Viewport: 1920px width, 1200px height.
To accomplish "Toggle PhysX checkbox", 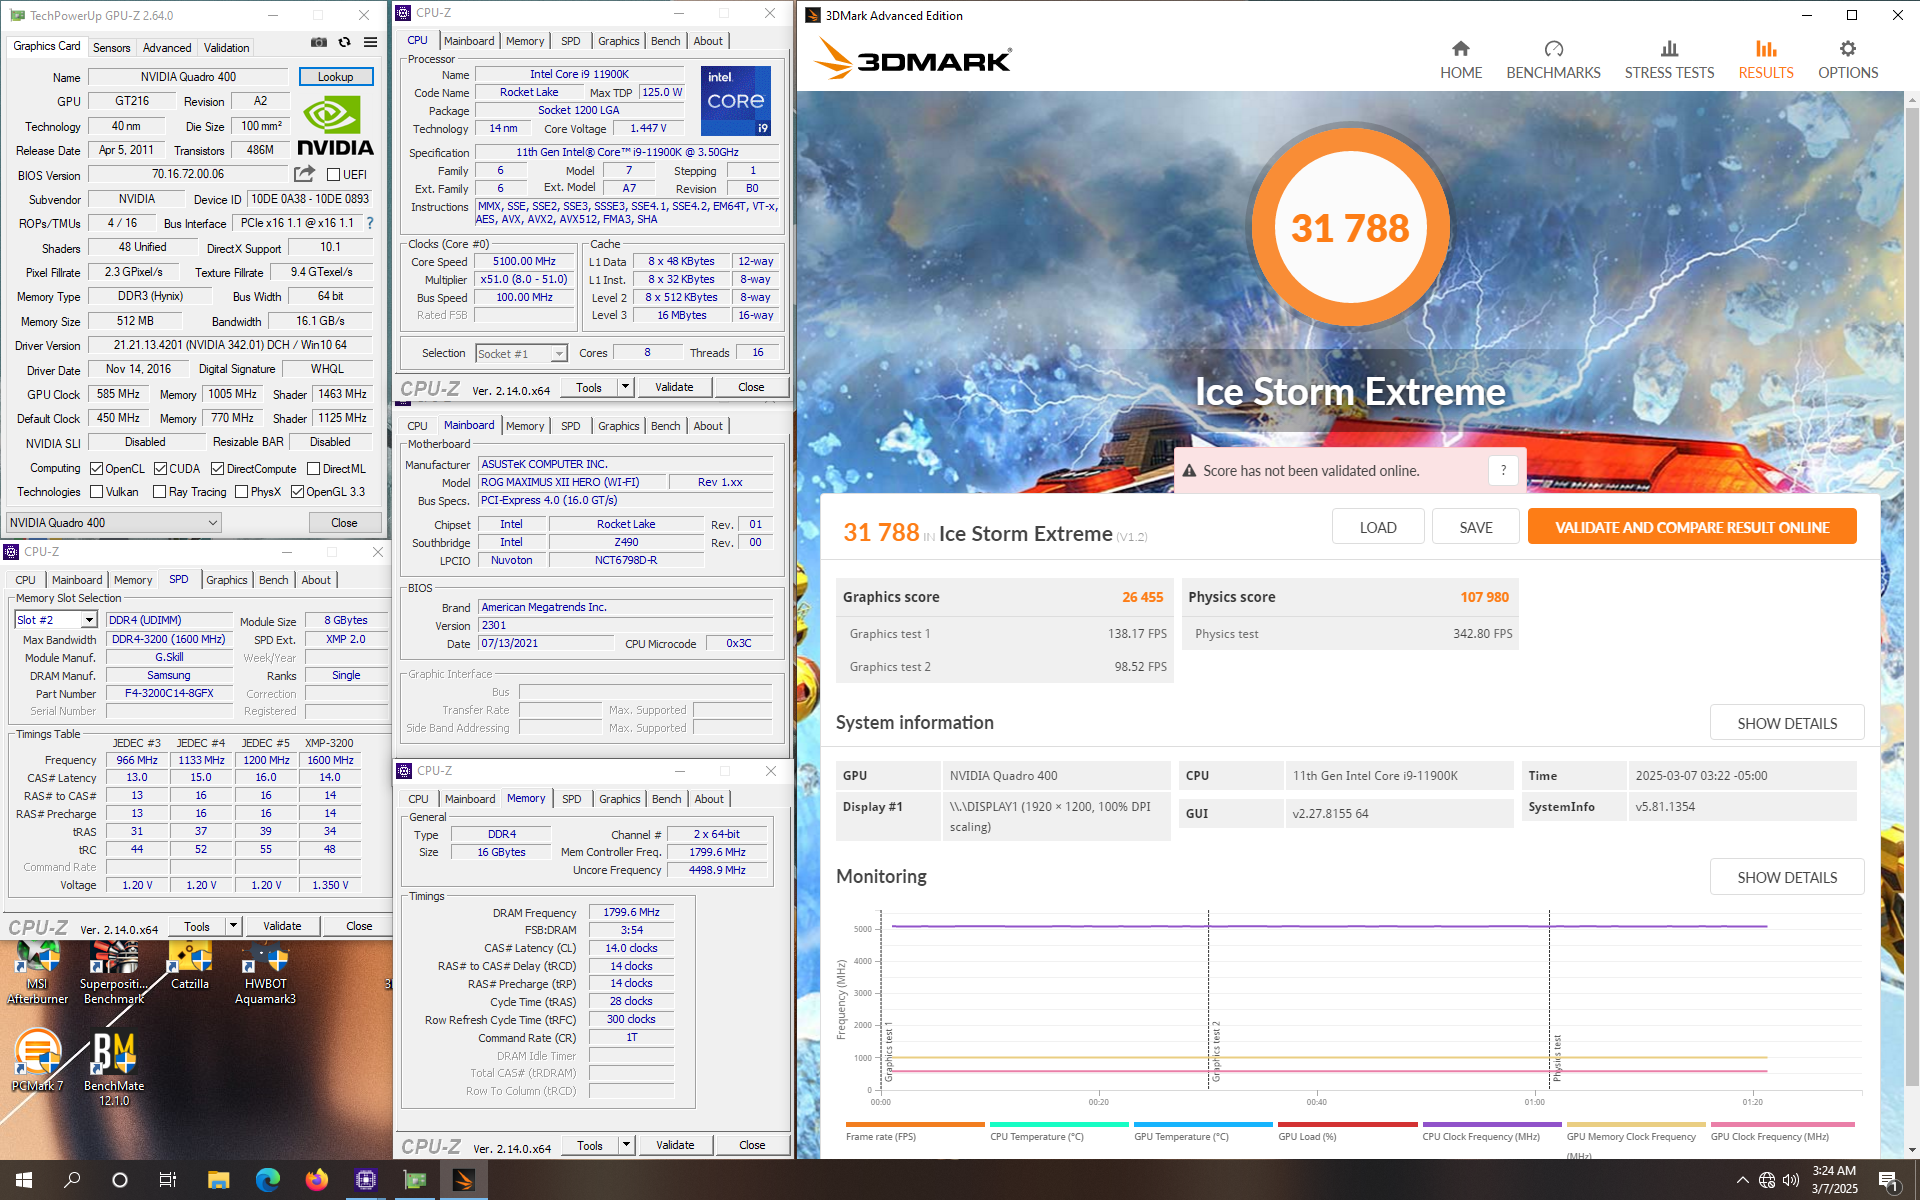I will tap(241, 491).
